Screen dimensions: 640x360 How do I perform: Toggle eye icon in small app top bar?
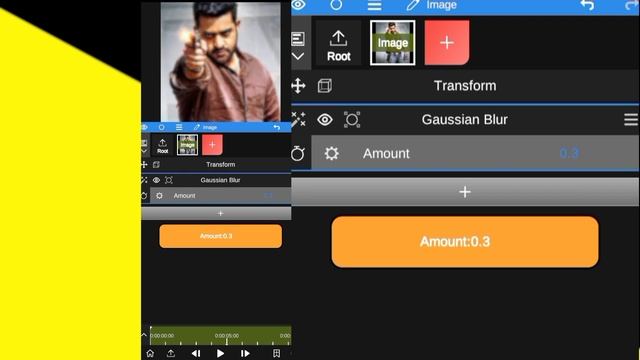click(x=144, y=127)
